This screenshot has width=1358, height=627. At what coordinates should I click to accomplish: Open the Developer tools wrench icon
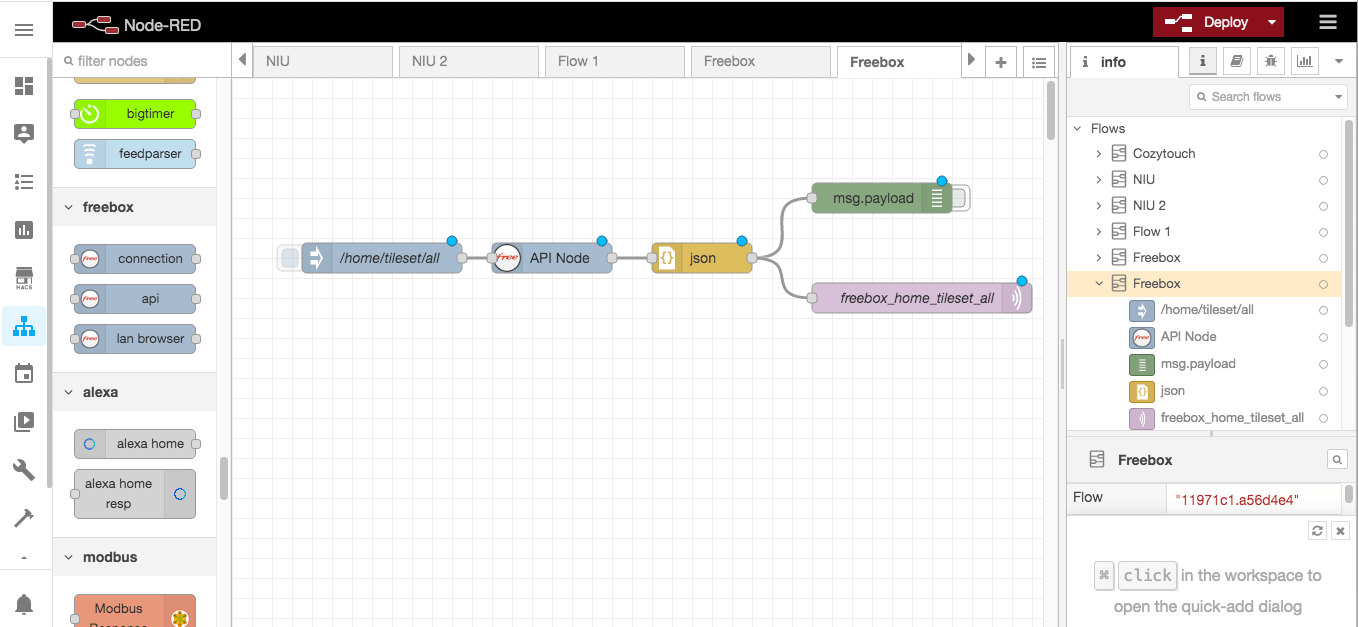[x=24, y=470]
